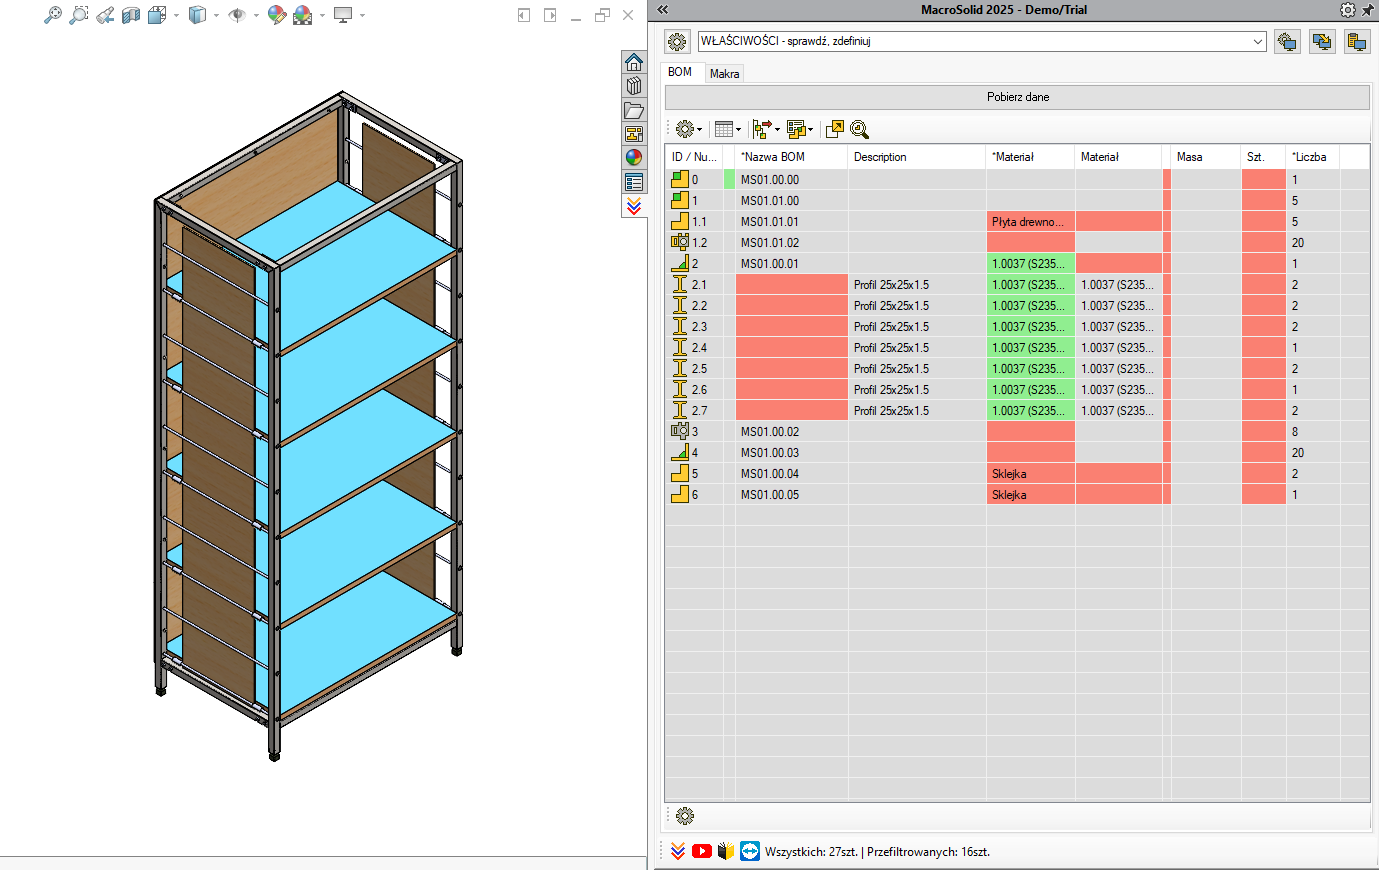Open the View Settings dropdown arrow

[x=362, y=15]
